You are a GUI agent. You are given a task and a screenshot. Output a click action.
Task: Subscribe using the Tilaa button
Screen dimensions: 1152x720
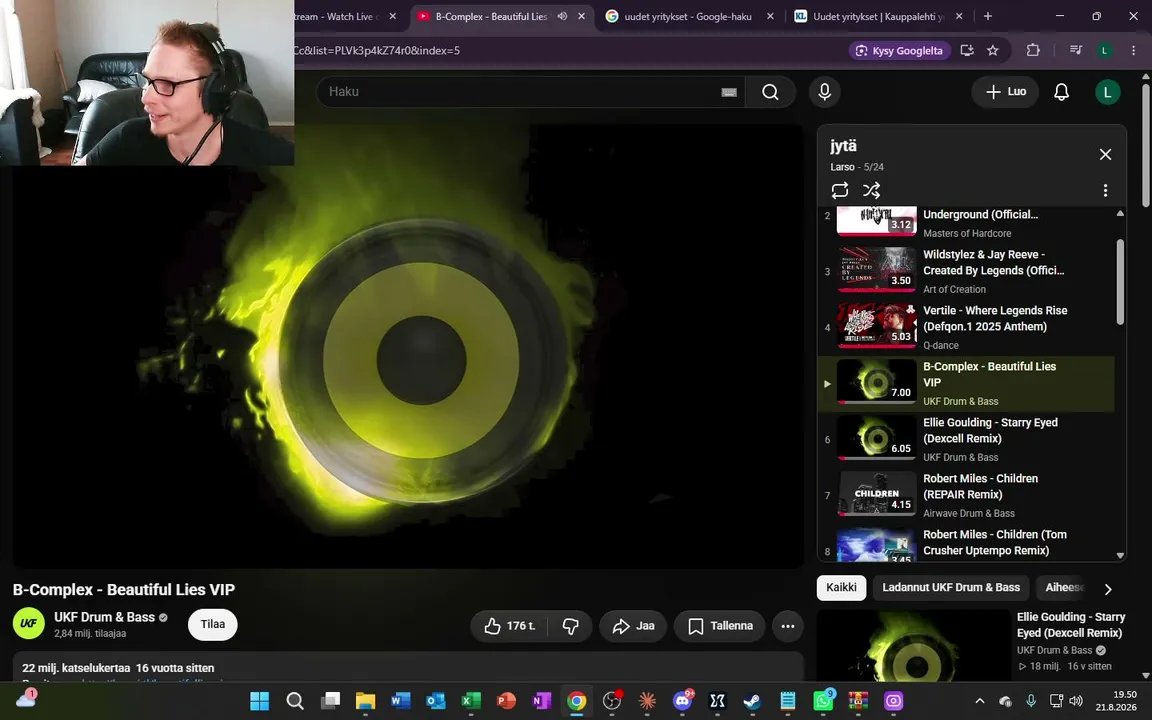point(212,624)
